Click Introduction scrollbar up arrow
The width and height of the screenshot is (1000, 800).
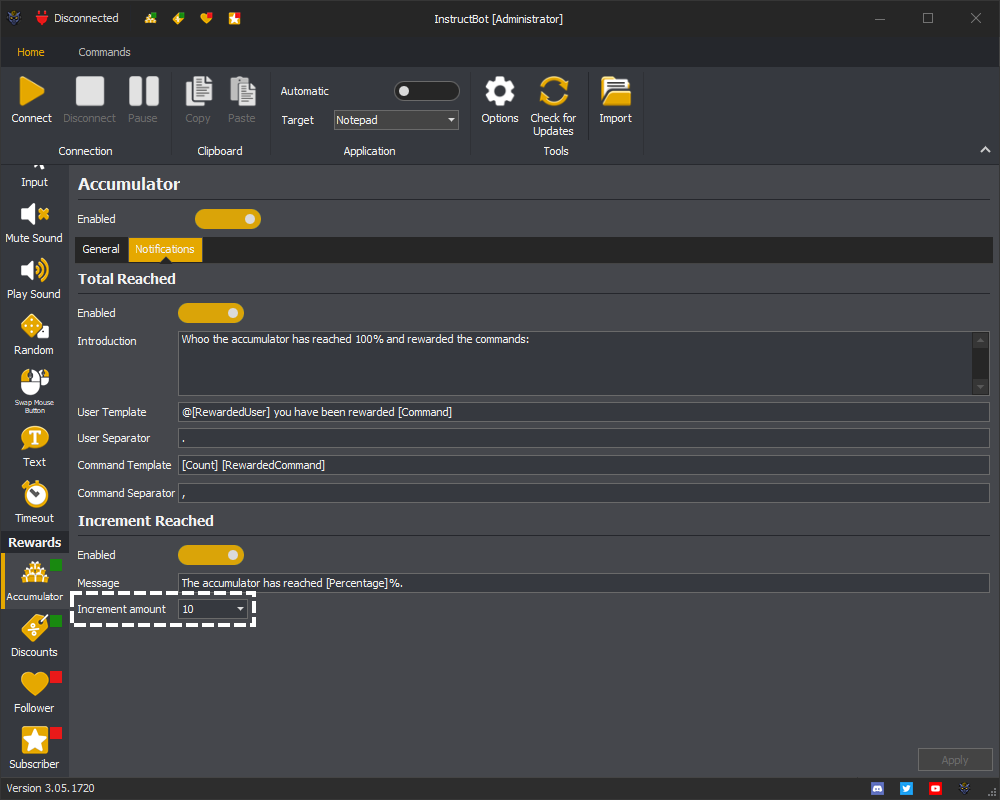981,340
